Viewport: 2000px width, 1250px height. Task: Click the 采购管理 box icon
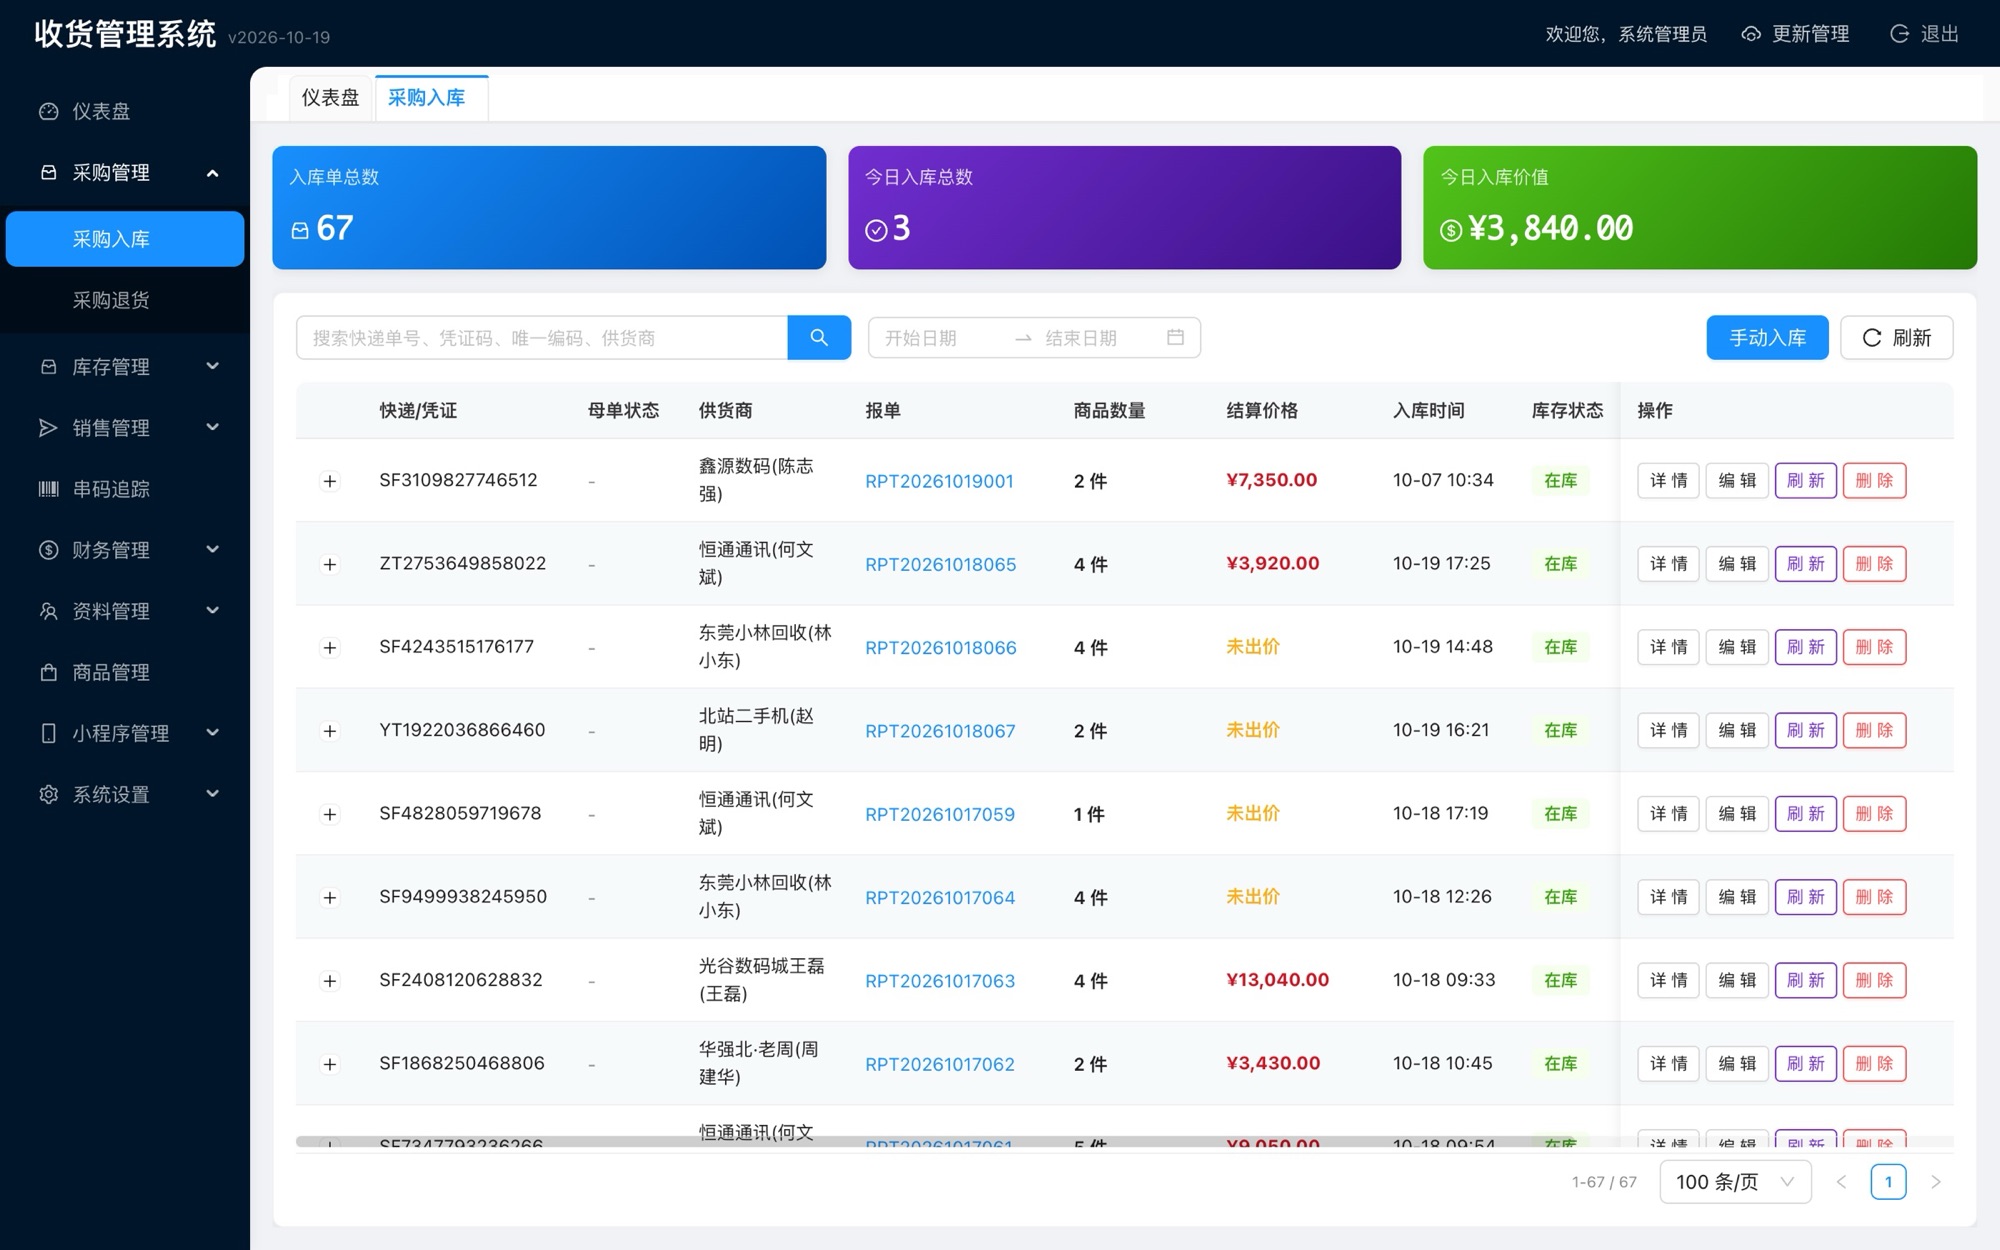click(48, 172)
